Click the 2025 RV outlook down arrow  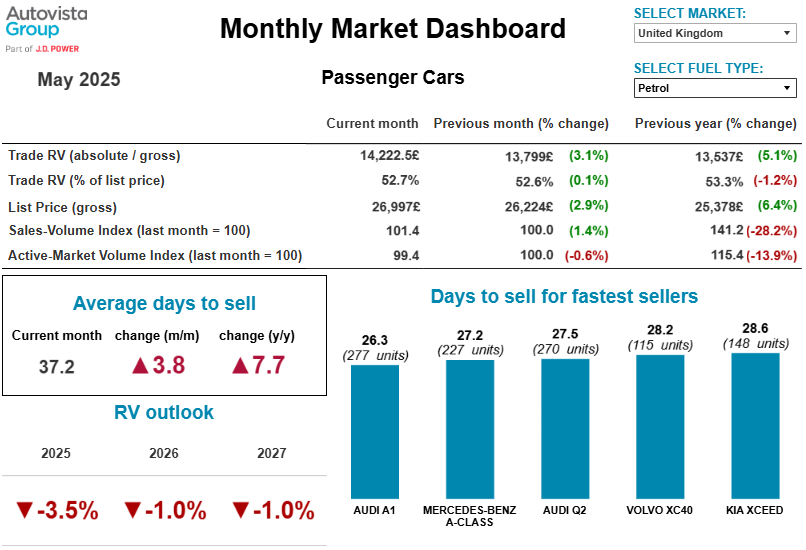point(25,511)
